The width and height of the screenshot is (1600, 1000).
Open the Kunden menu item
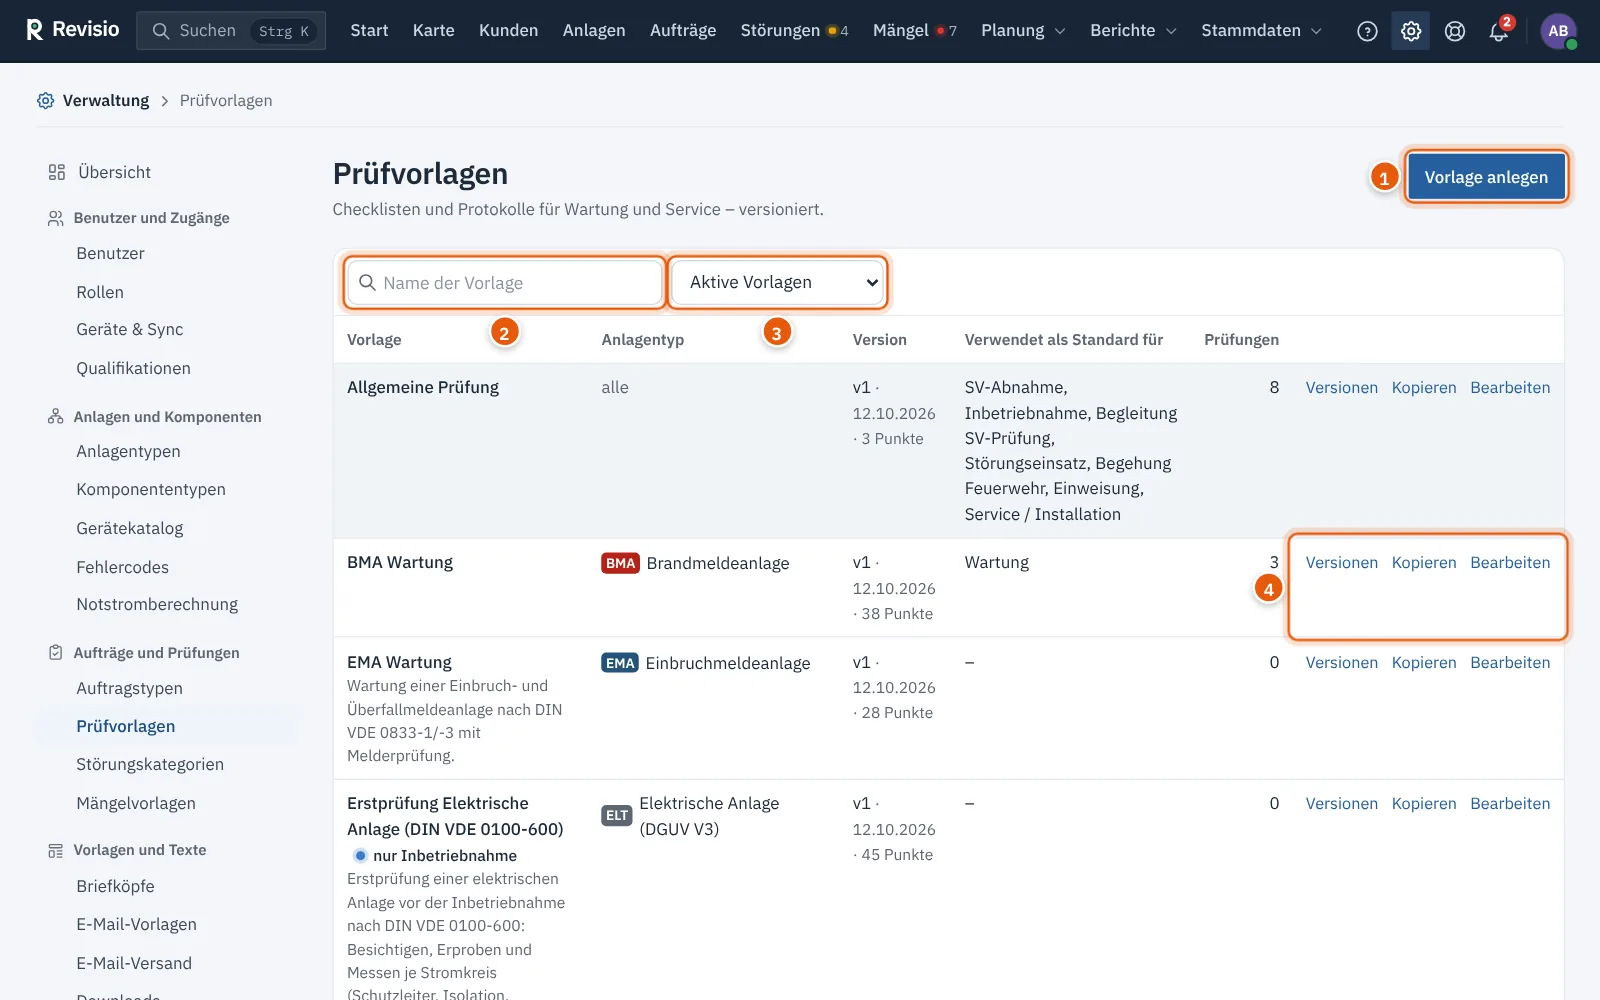click(x=508, y=31)
